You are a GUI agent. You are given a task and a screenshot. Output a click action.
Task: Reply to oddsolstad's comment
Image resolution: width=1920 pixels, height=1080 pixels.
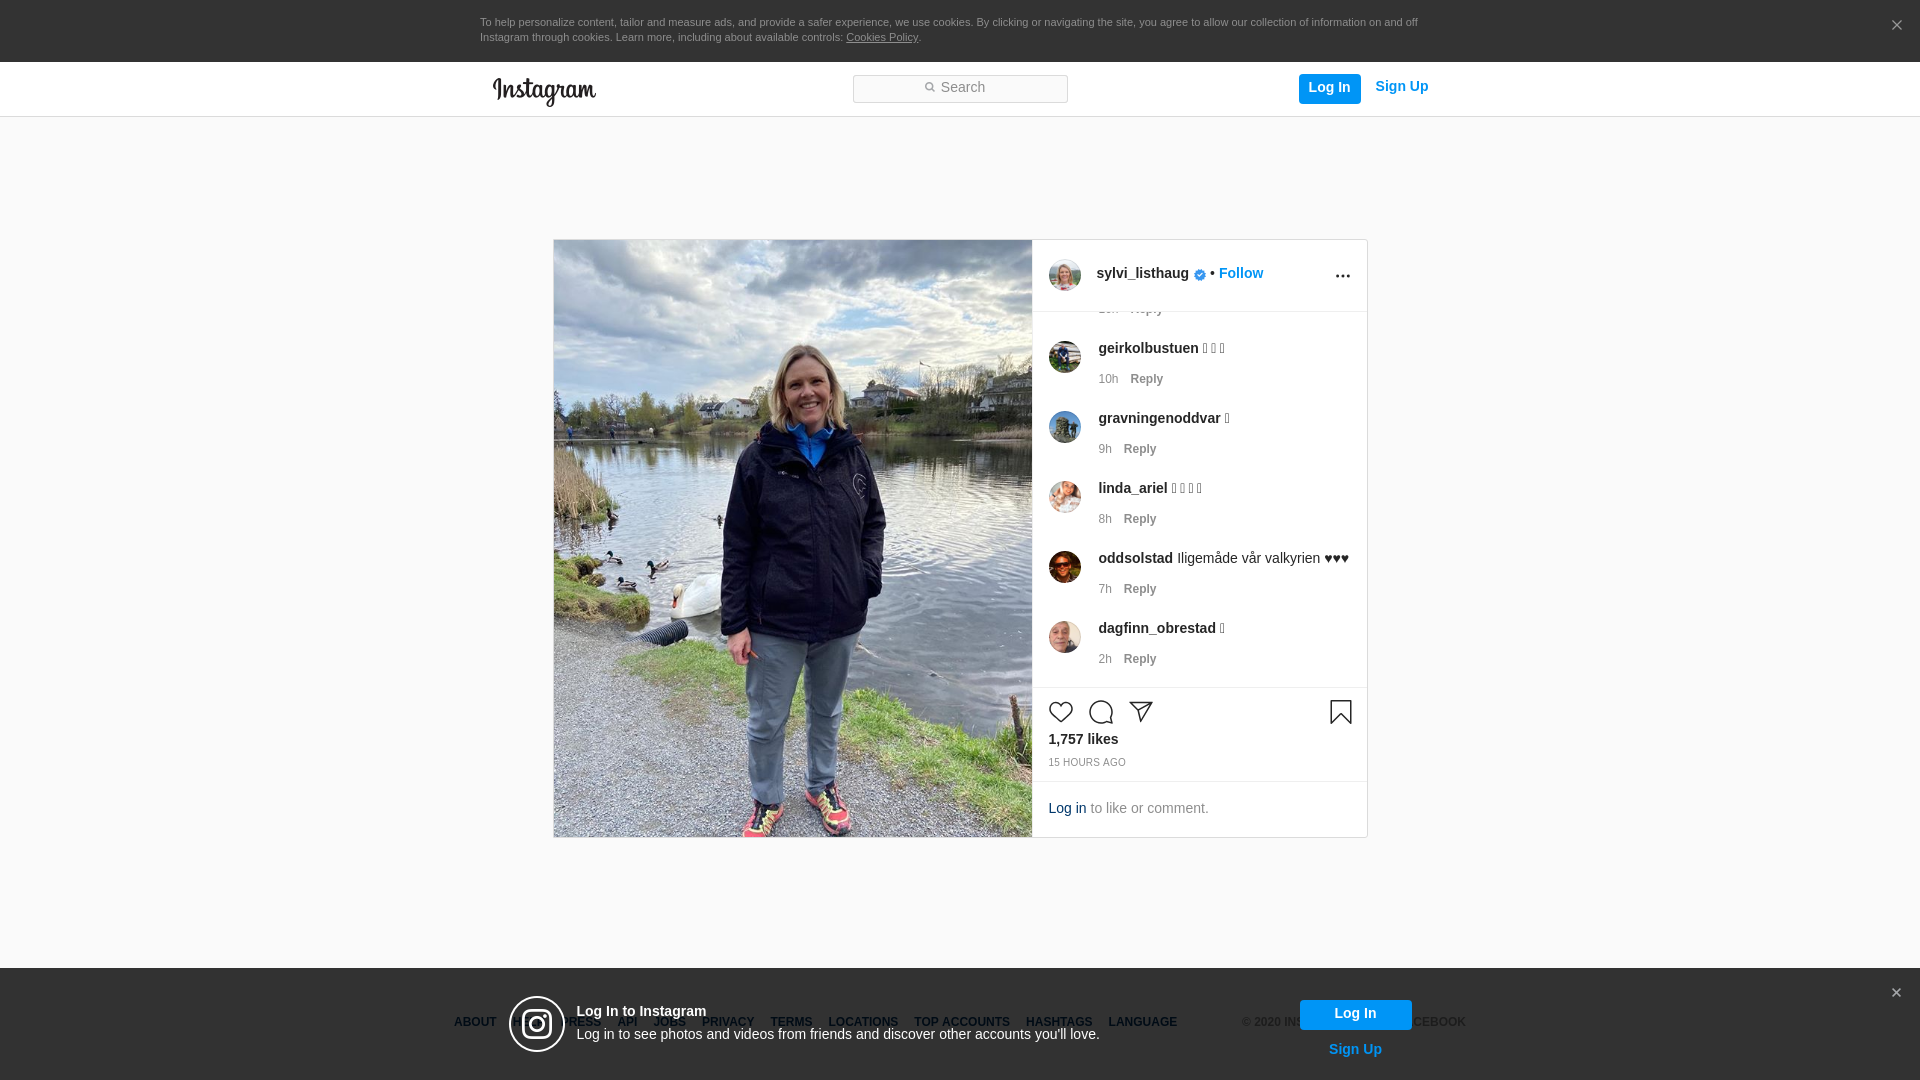coord(1140,589)
